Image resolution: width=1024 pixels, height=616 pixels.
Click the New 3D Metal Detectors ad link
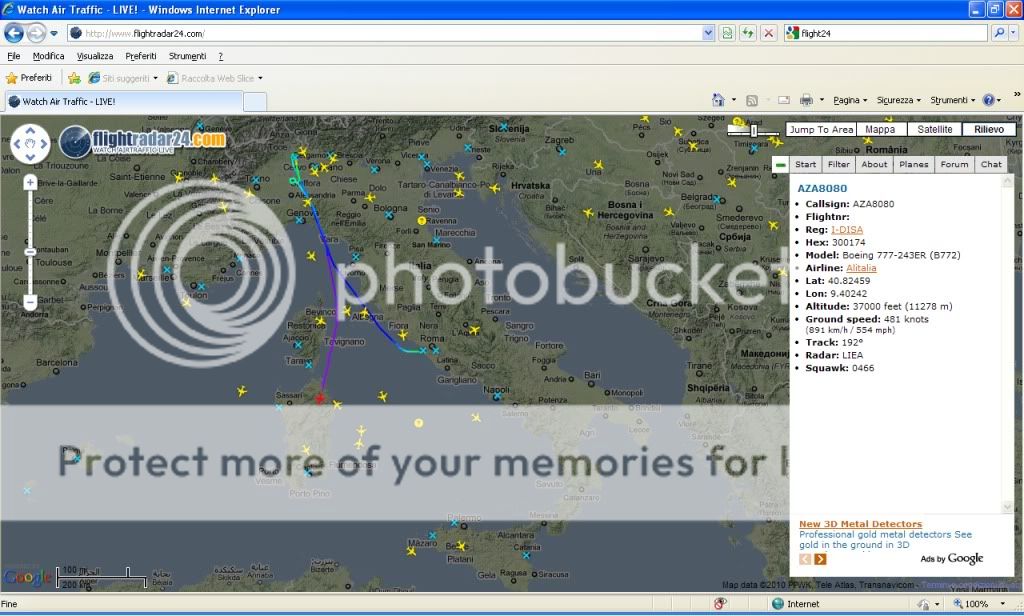click(x=860, y=524)
